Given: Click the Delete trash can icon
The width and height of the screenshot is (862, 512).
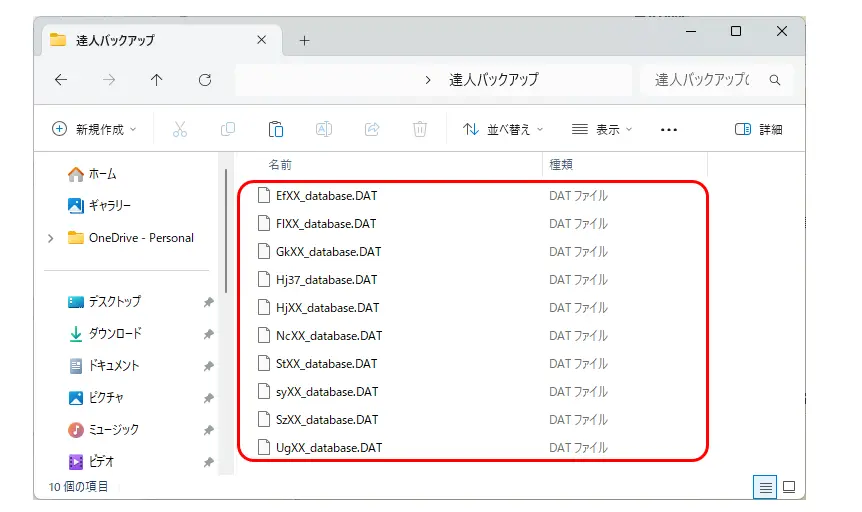Looking at the screenshot, I should (420, 129).
